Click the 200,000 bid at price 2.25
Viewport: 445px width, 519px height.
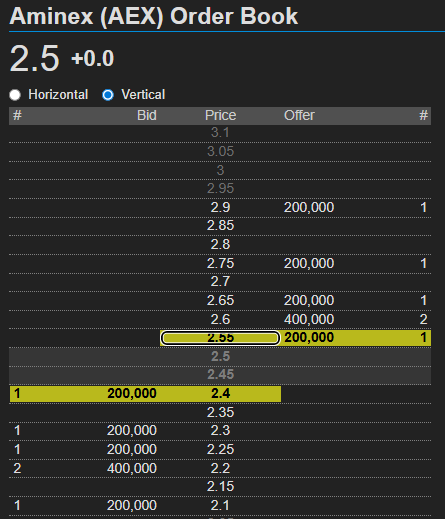[132, 450]
